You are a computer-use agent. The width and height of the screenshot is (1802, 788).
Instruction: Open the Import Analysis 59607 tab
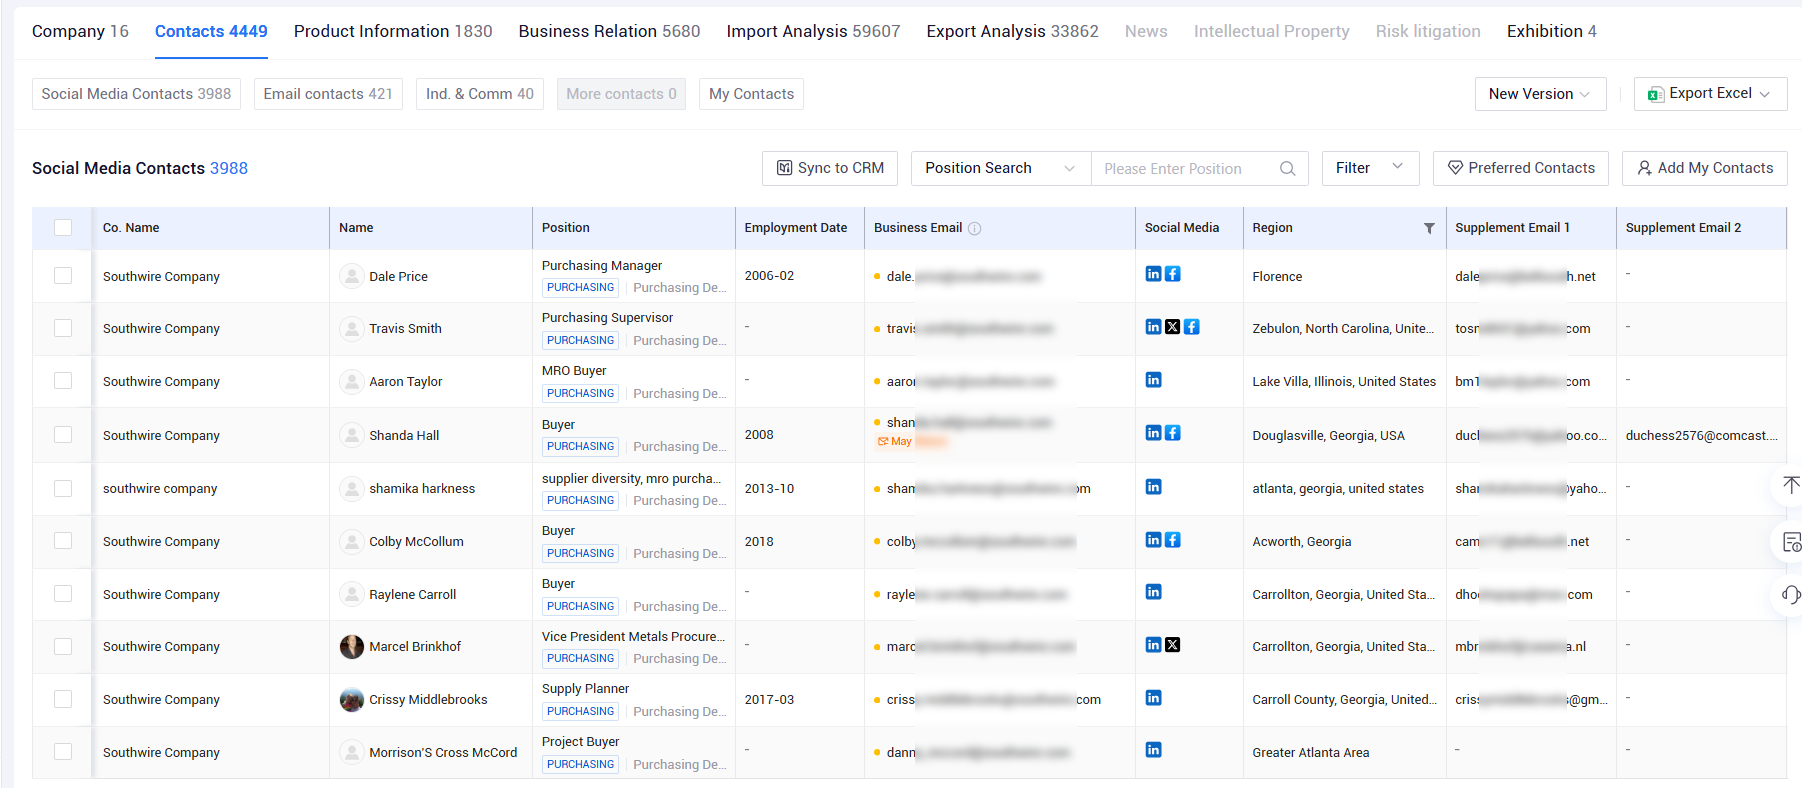click(x=813, y=31)
